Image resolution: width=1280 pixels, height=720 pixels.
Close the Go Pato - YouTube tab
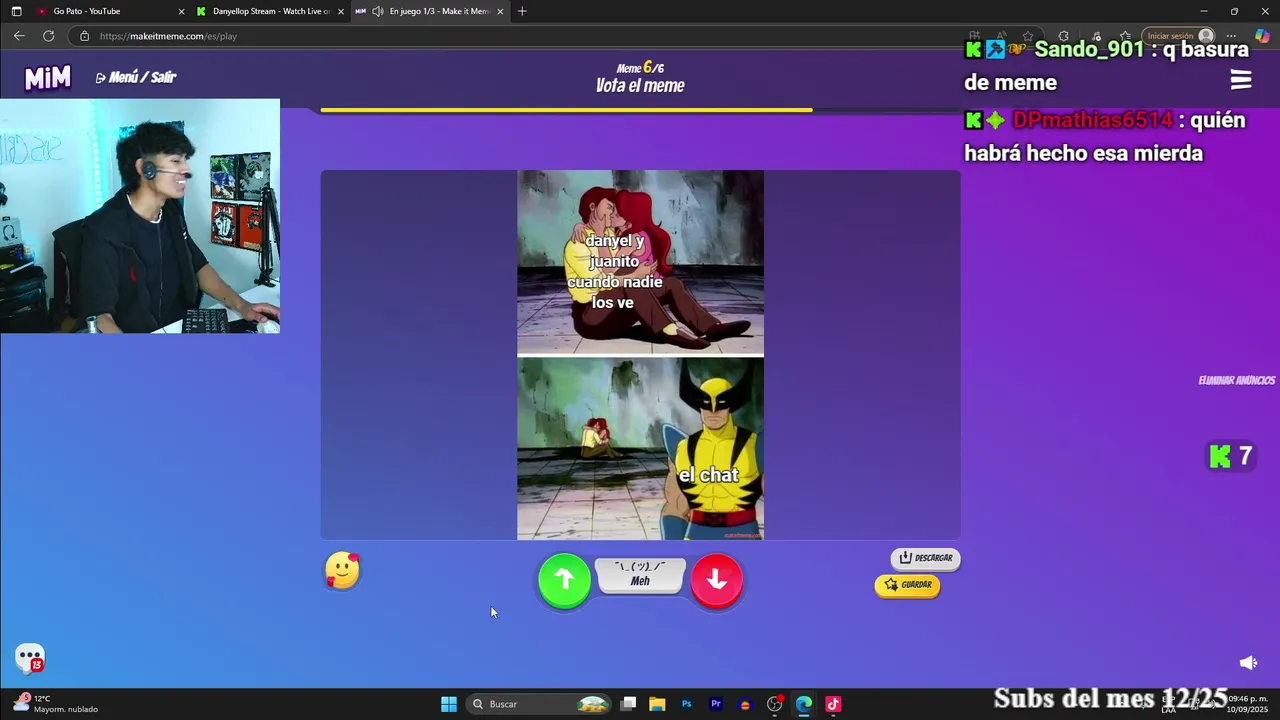point(181,11)
